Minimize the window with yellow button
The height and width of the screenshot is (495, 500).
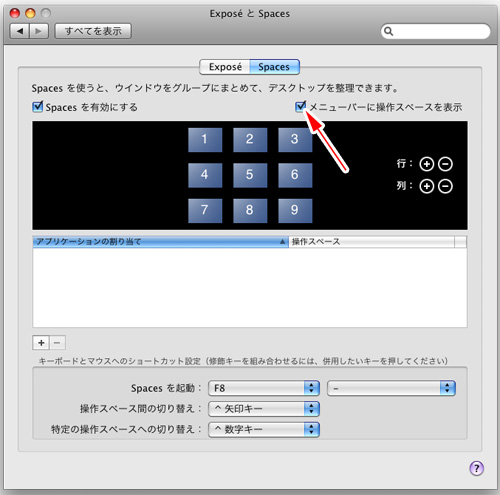tap(30, 13)
